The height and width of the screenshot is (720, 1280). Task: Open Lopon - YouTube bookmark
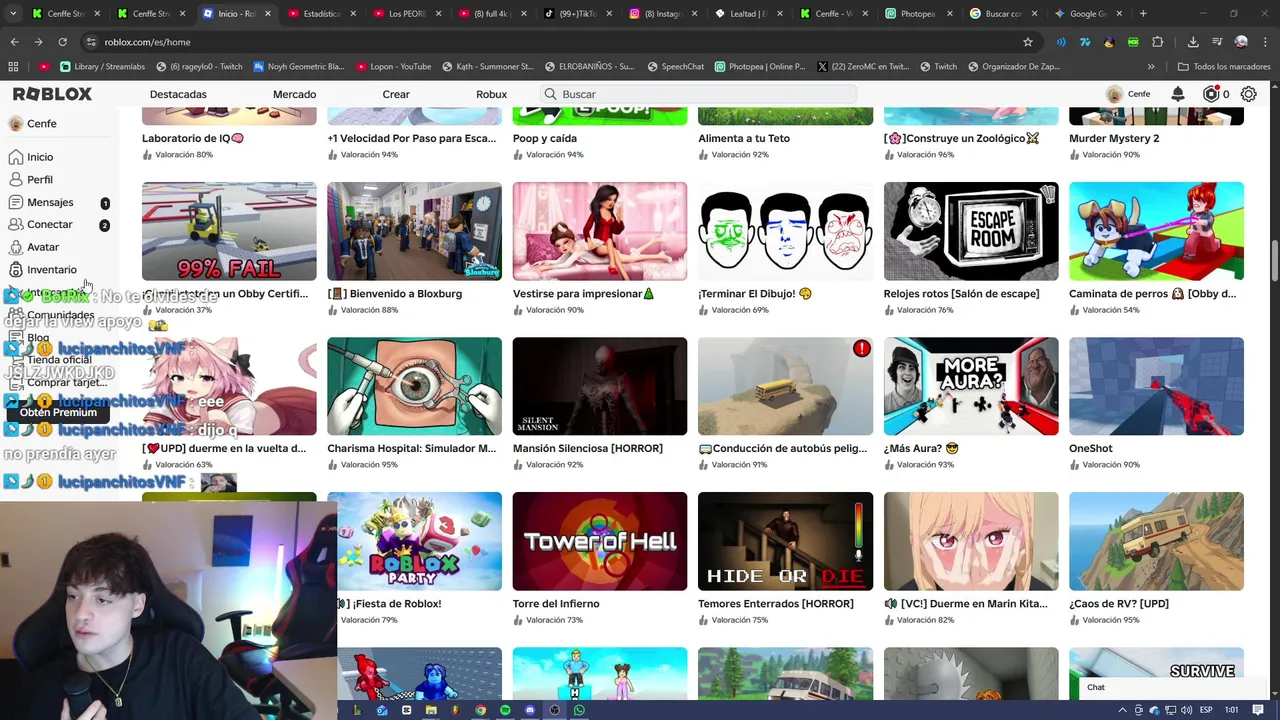pyautogui.click(x=393, y=67)
